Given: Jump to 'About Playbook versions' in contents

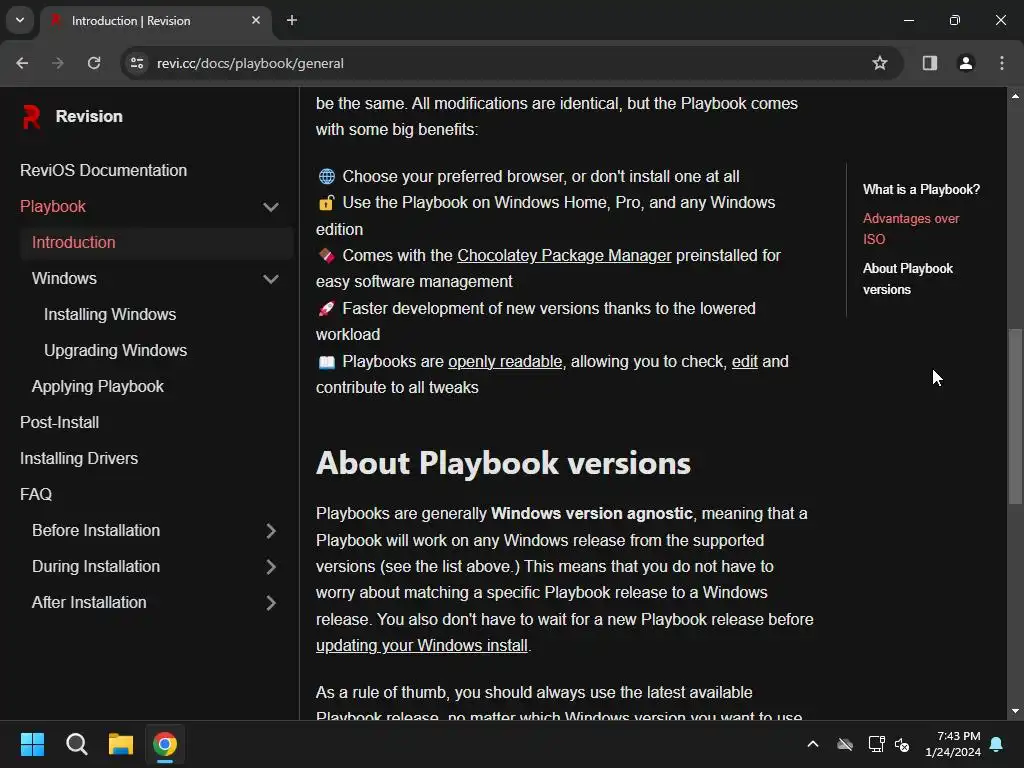Looking at the screenshot, I should click(907, 279).
